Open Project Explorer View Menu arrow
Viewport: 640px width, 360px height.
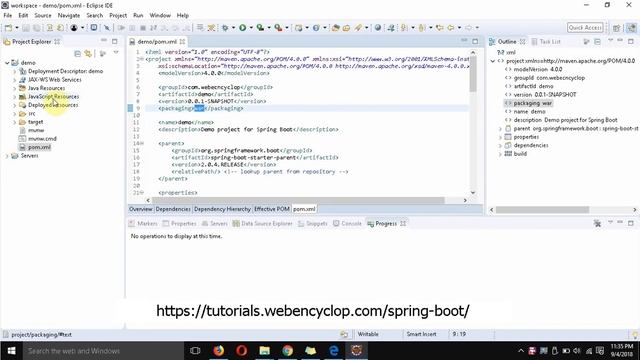pyautogui.click(x=116, y=53)
